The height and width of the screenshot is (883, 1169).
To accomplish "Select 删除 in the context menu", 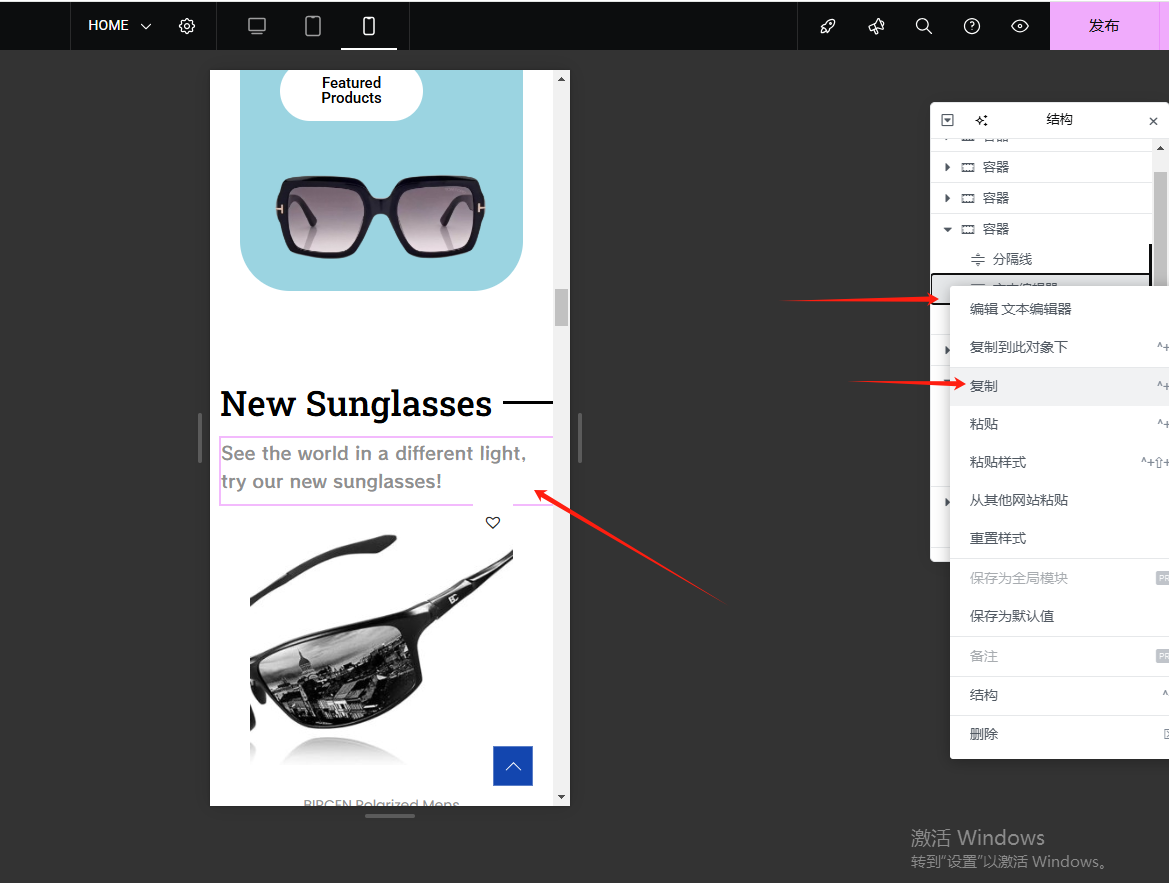I will [984, 734].
